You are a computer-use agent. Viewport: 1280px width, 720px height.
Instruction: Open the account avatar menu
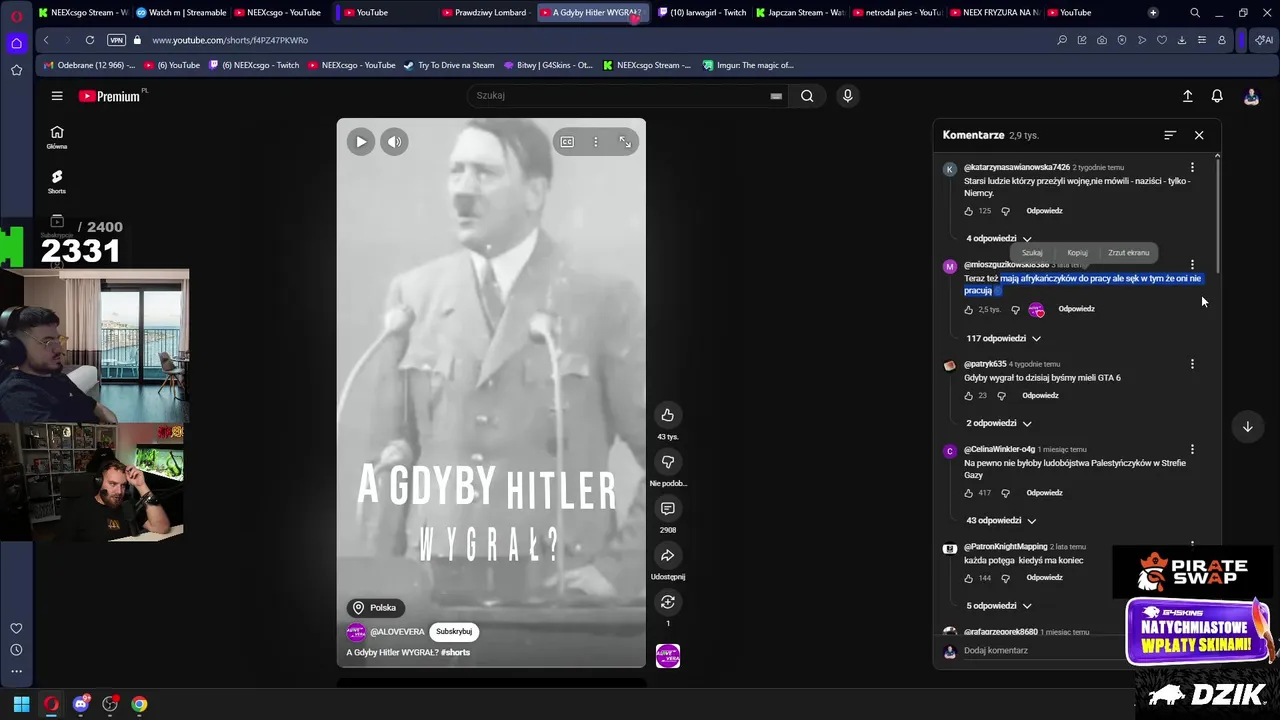[x=1251, y=96]
